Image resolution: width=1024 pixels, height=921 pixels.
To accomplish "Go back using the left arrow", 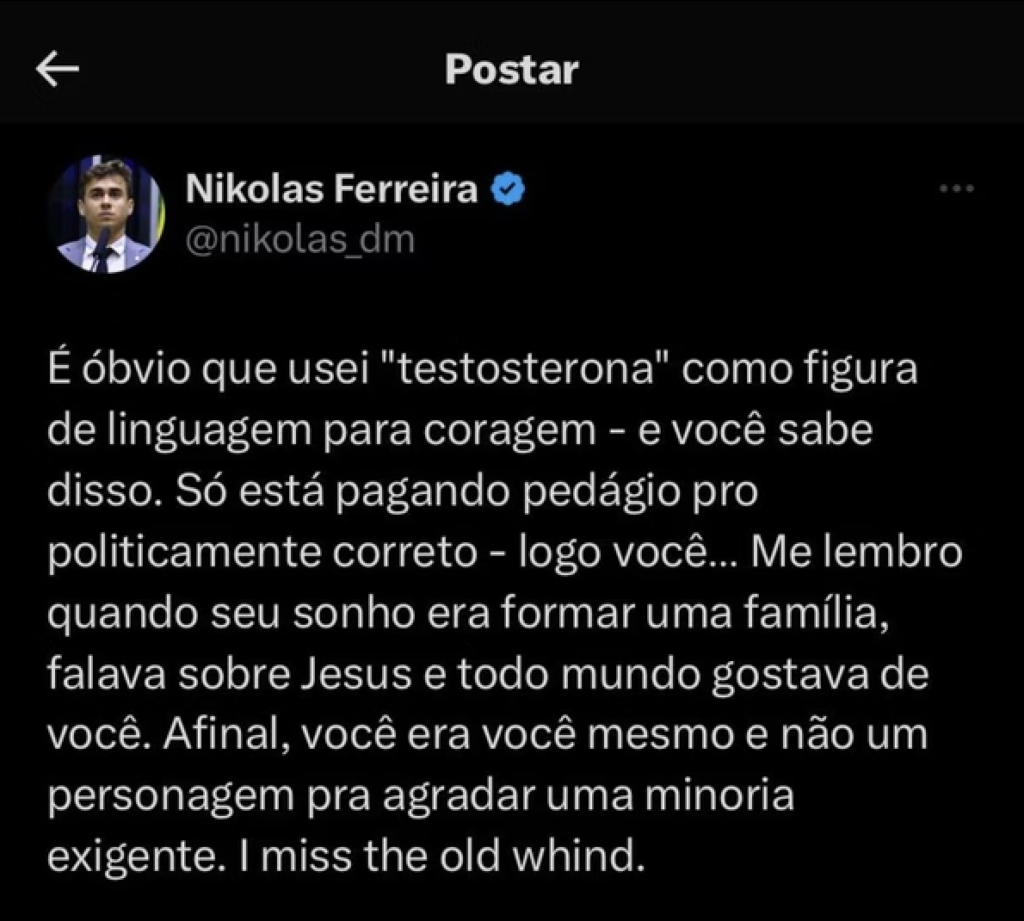I will [x=57, y=68].
